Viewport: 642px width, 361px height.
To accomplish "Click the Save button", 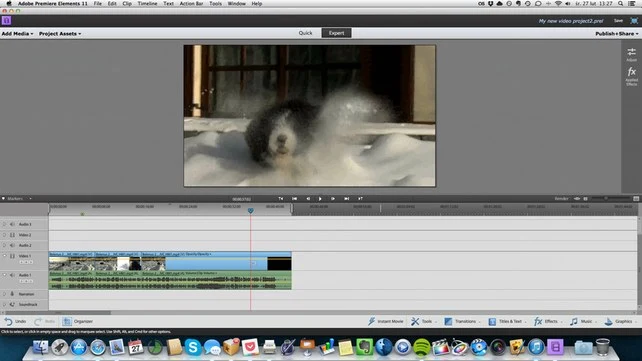I will coord(618,20).
